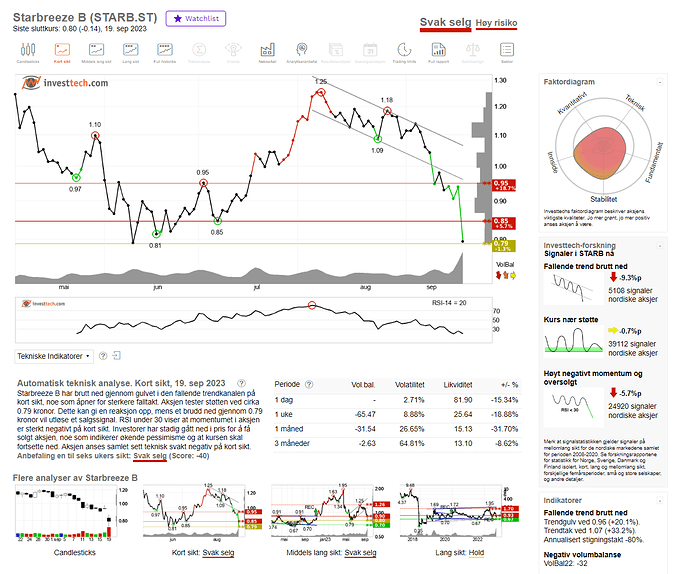Select the Kort sikt chart icon

click(62, 53)
